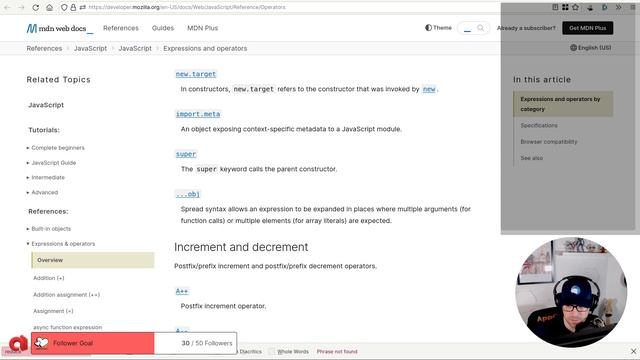Click Expressions and operators breadcrumb
This screenshot has height=360, width=640.
[x=205, y=48]
